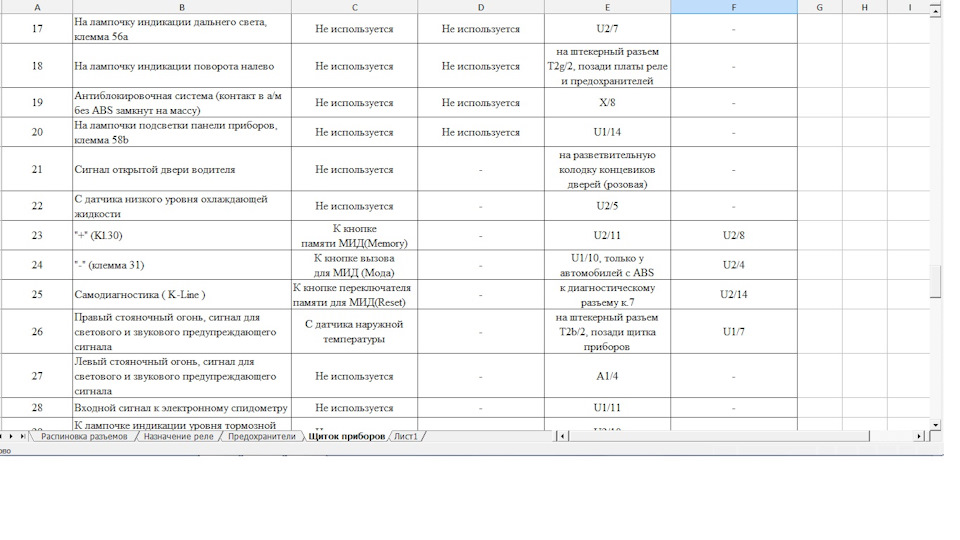Select column E header
Image resolution: width=960 pixels, height=540 pixels.
click(607, 7)
